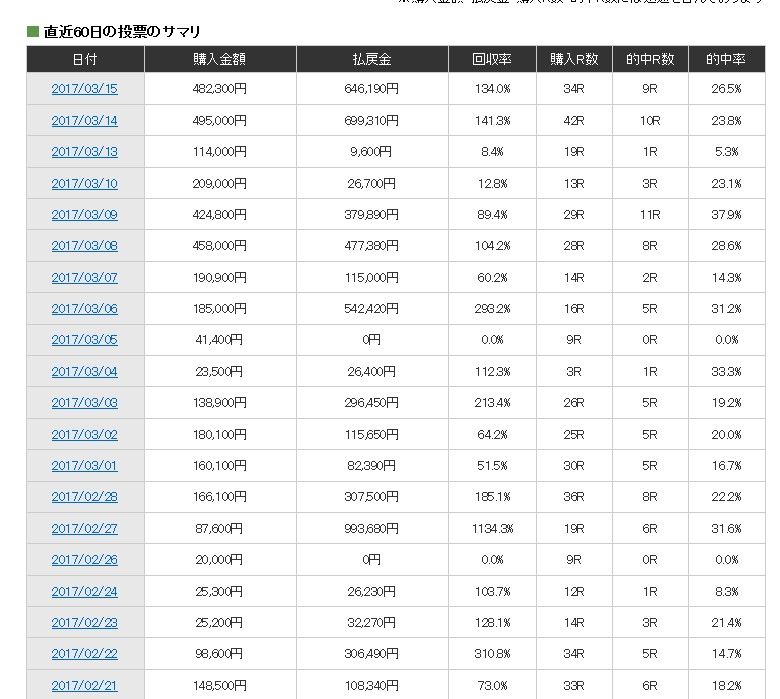Click the 的中率 column header
Viewport: 780px width, 699px height.
[x=726, y=59]
